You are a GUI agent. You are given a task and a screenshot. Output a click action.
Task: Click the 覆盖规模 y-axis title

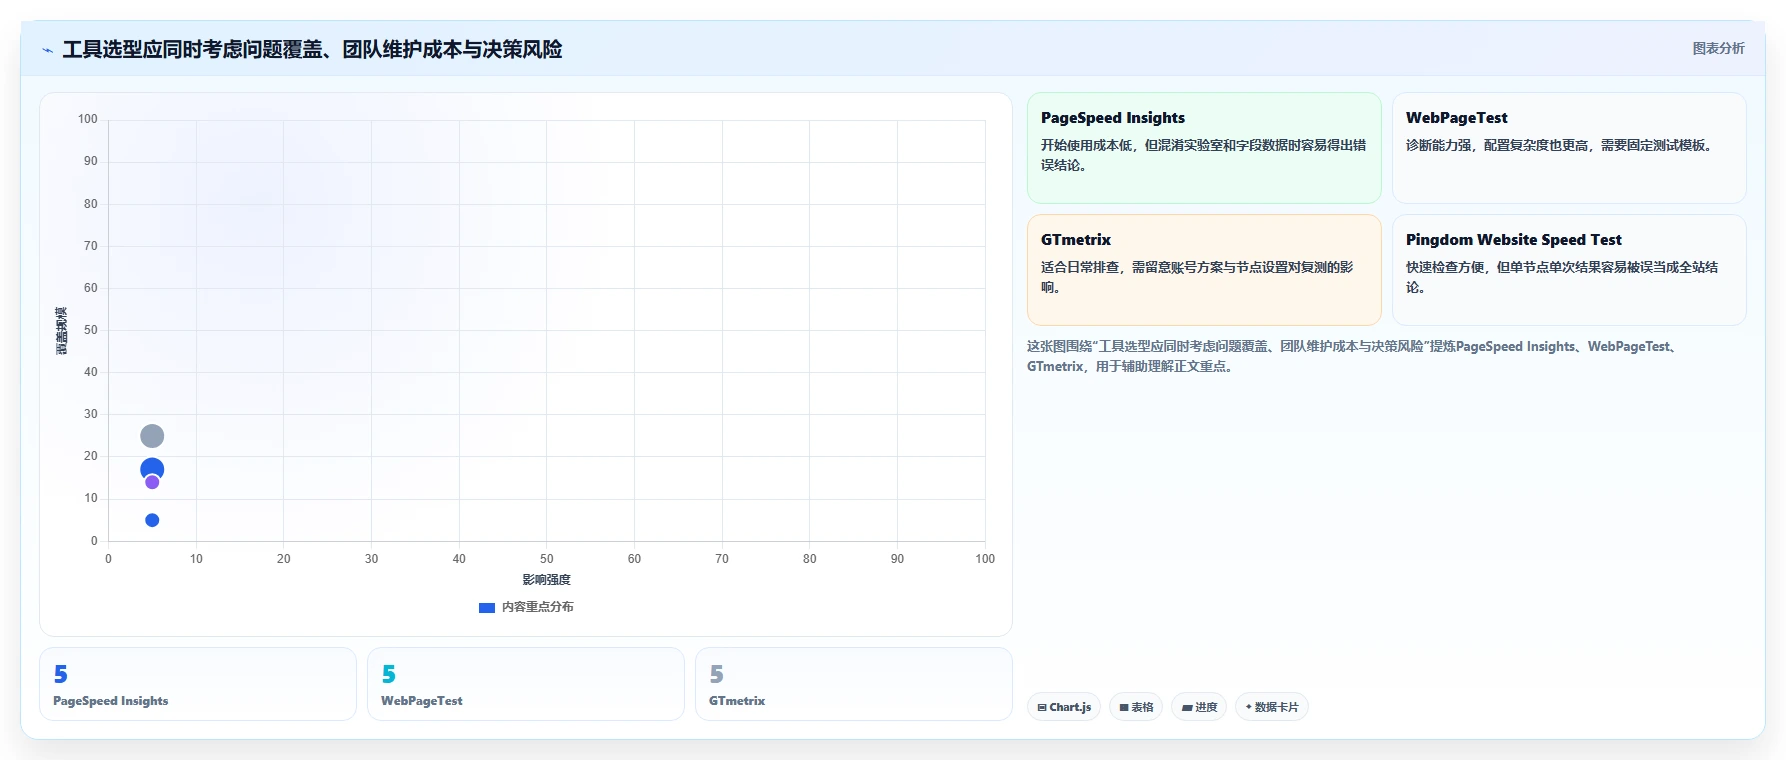point(62,330)
